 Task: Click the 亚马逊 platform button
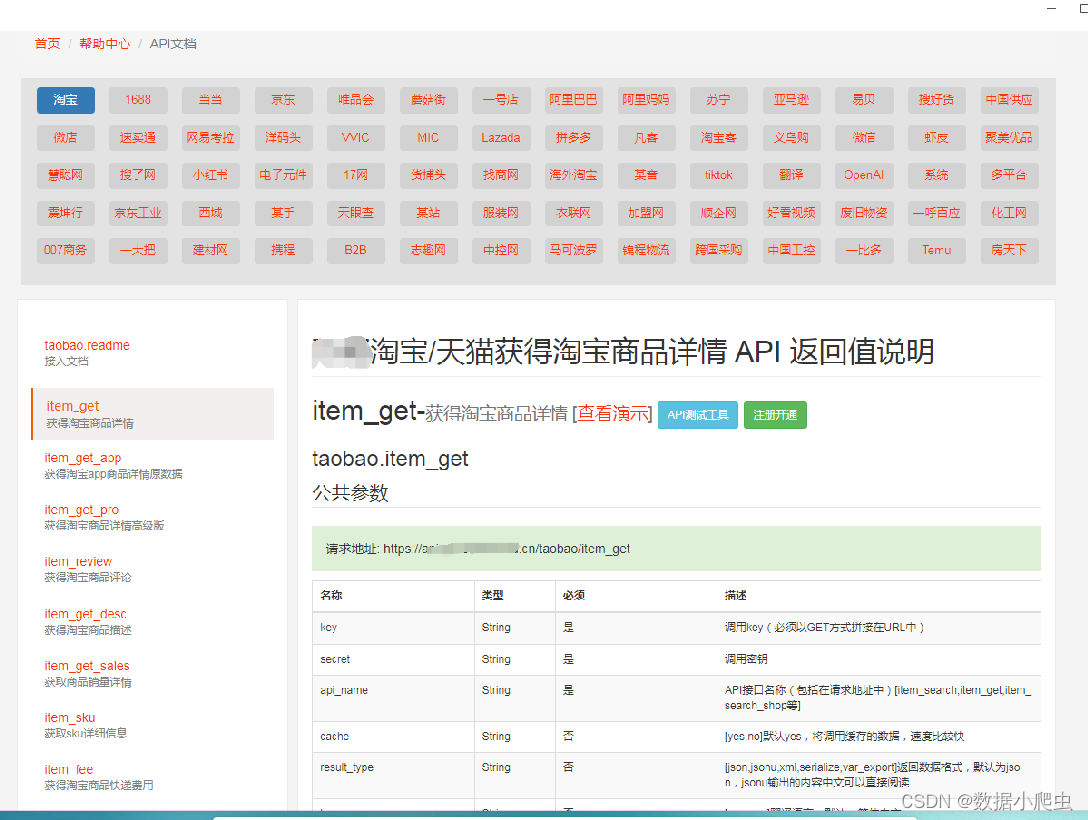791,99
